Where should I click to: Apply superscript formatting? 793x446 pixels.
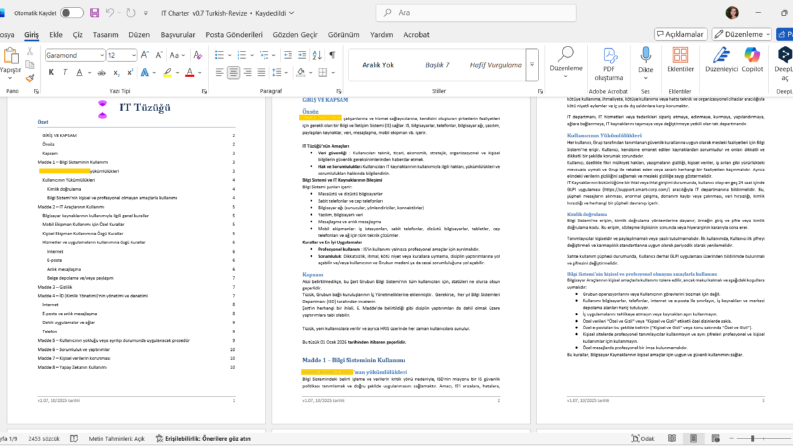130,73
